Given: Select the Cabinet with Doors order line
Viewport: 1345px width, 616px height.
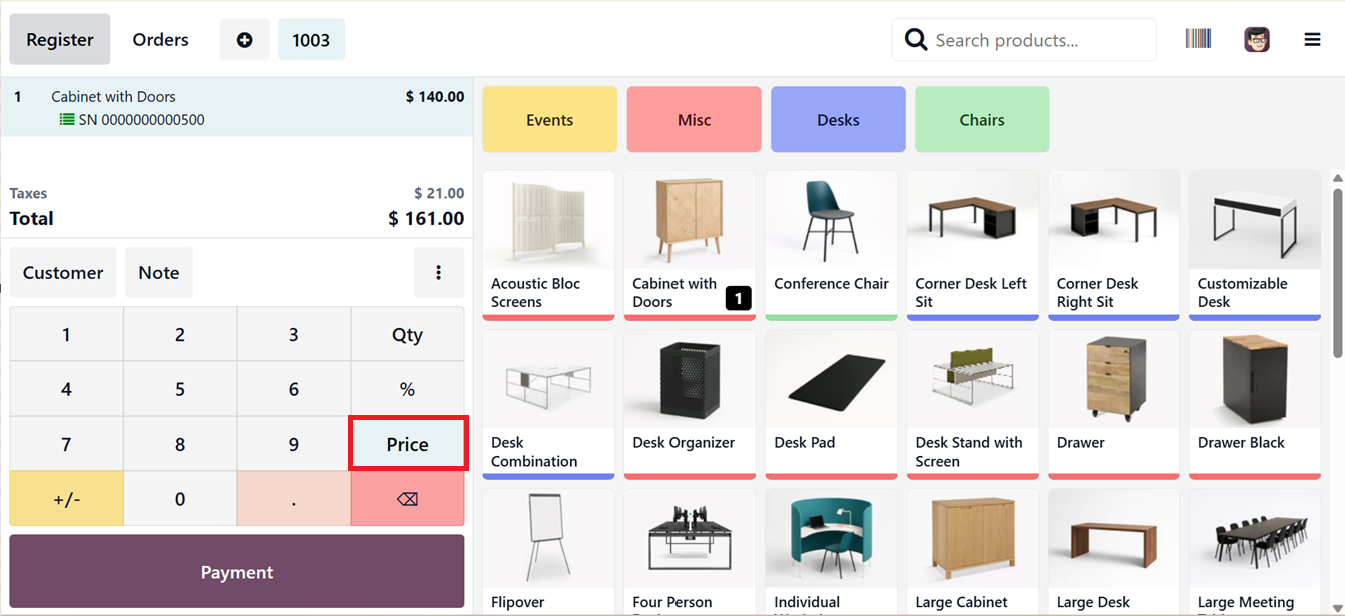Looking at the screenshot, I should pyautogui.click(x=236, y=107).
